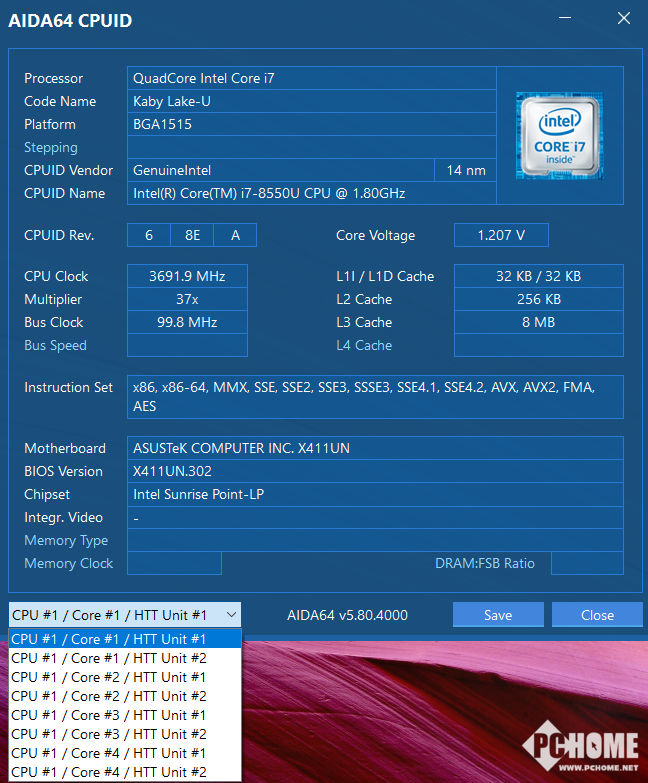
Task: Close window with the X icon
Action: coord(624,18)
